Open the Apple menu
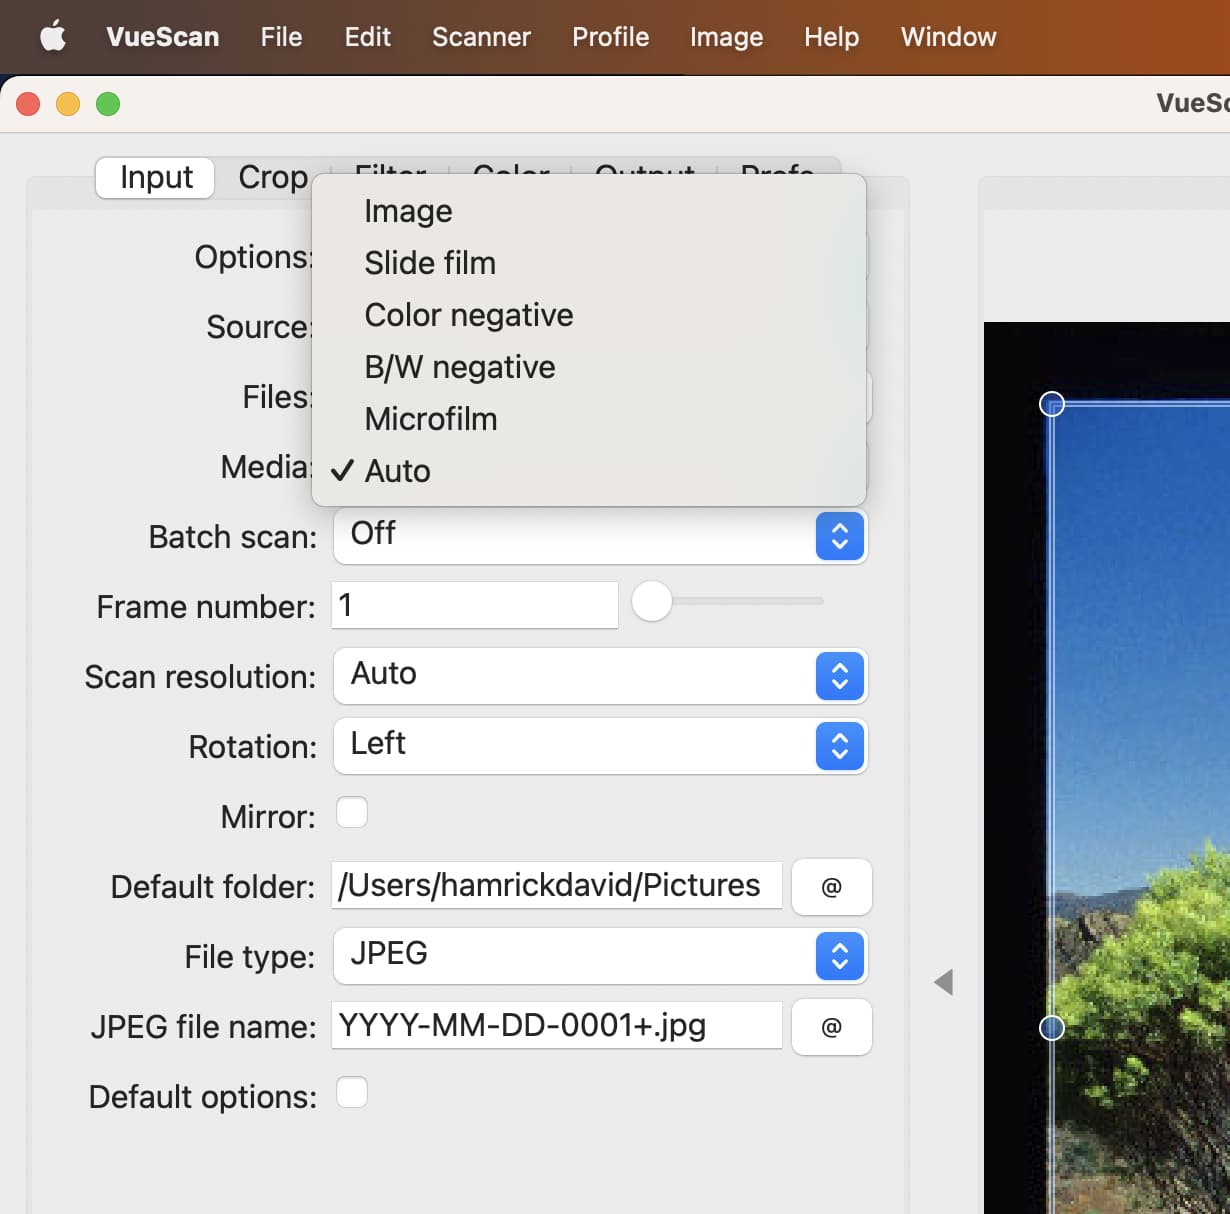The image size is (1230, 1214). (53, 37)
